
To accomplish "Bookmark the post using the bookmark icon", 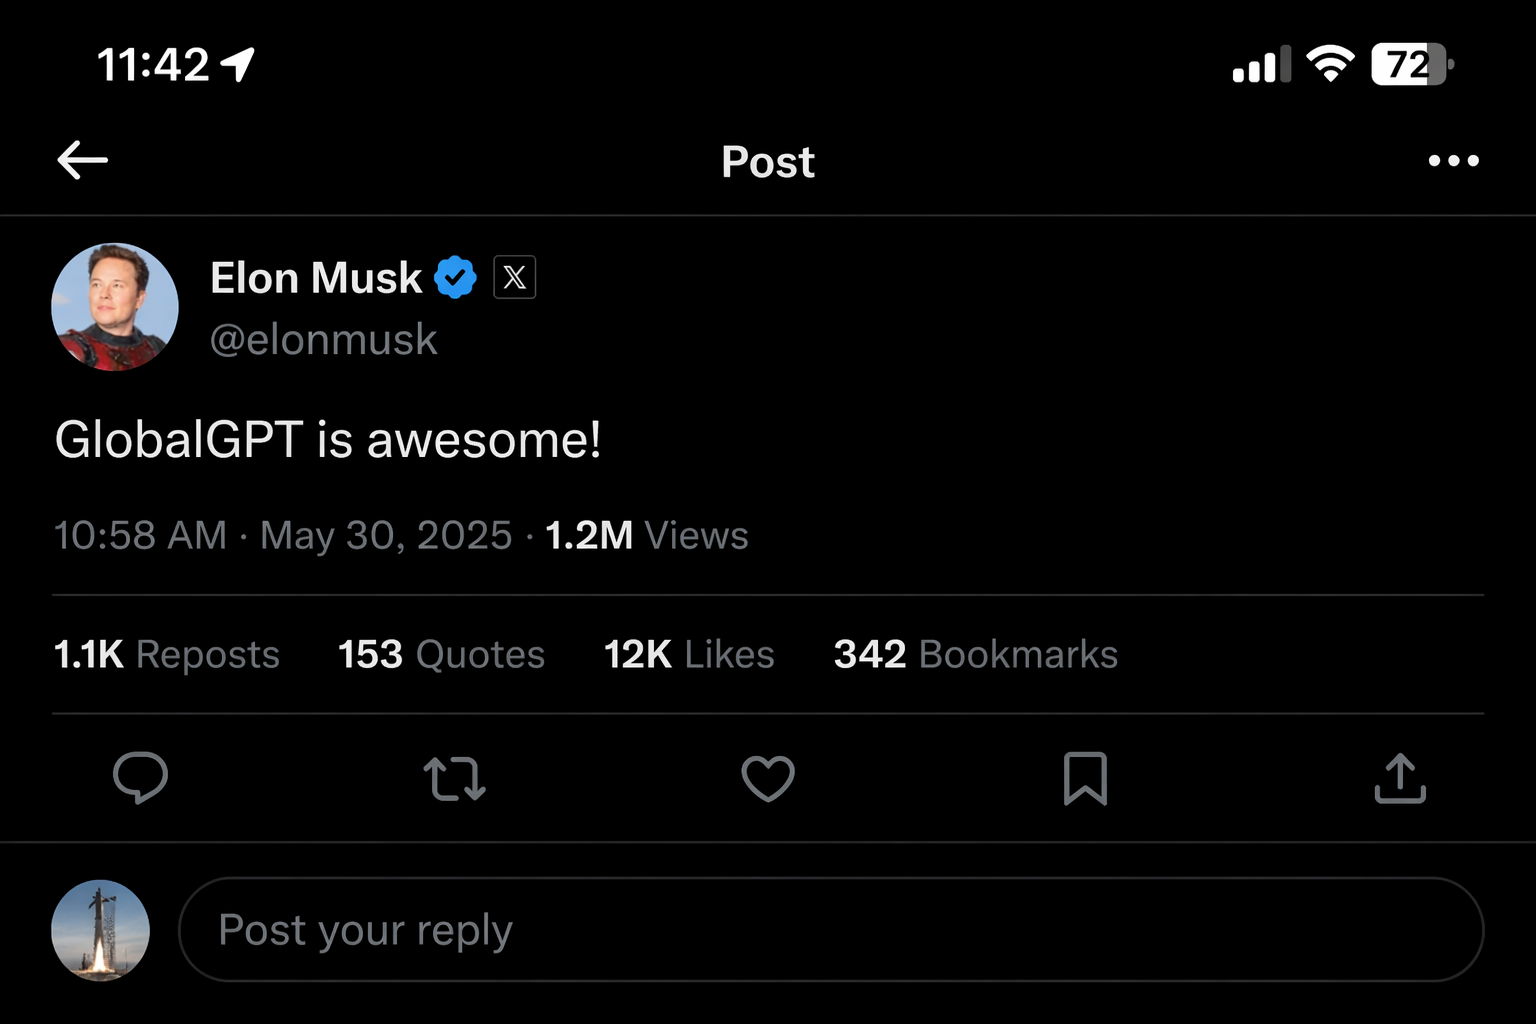I will point(1086,781).
